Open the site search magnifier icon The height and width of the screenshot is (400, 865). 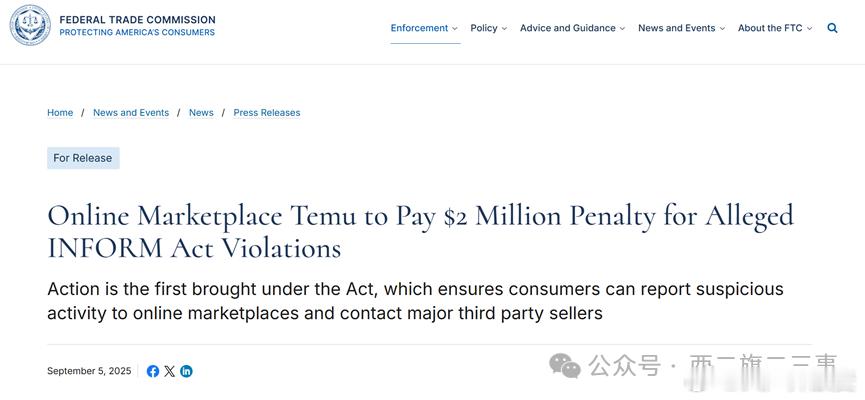(x=832, y=28)
